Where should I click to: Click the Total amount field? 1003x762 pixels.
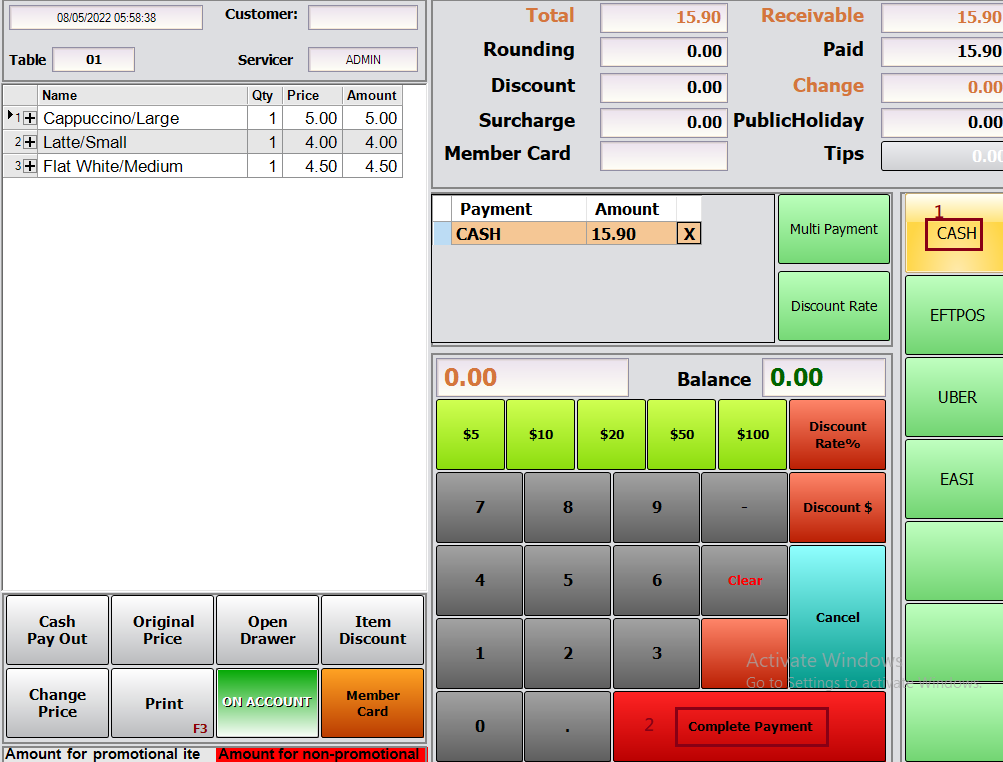pyautogui.click(x=663, y=17)
